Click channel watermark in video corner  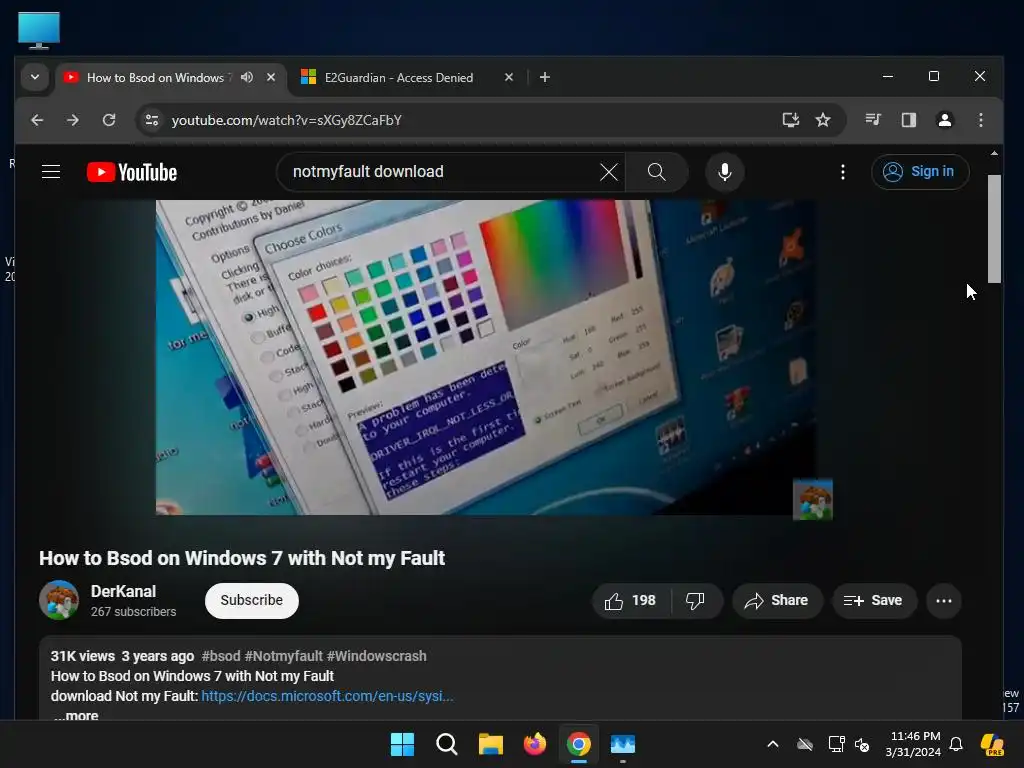click(812, 500)
